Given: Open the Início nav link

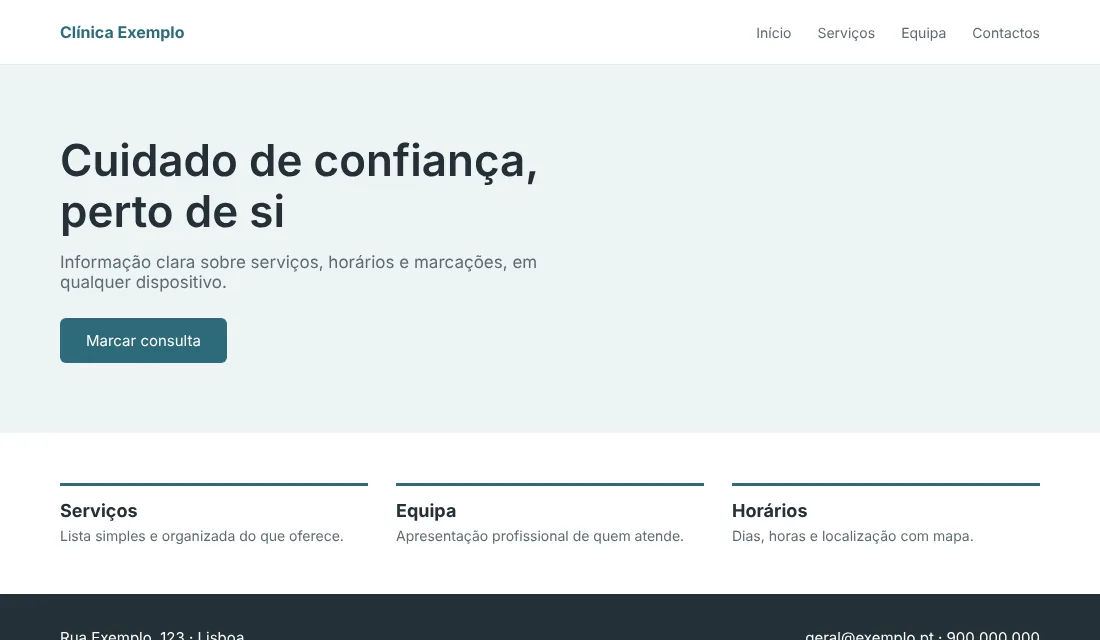Looking at the screenshot, I should [773, 33].
